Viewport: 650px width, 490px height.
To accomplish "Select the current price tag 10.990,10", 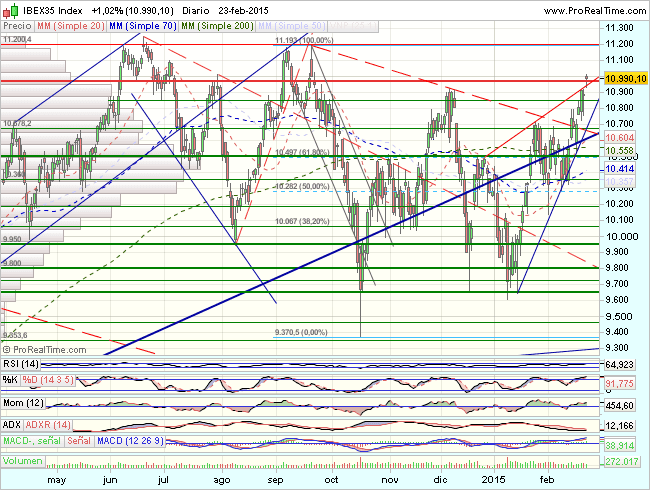I will coord(626,79).
